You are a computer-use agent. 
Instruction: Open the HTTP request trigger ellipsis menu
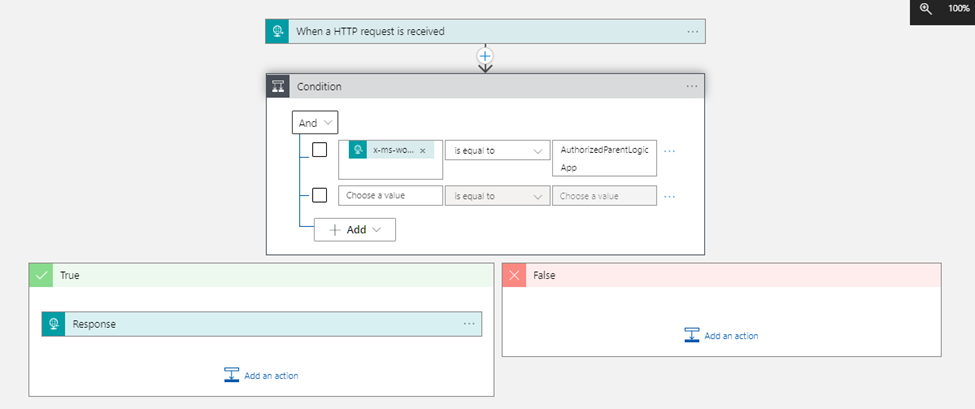point(693,31)
